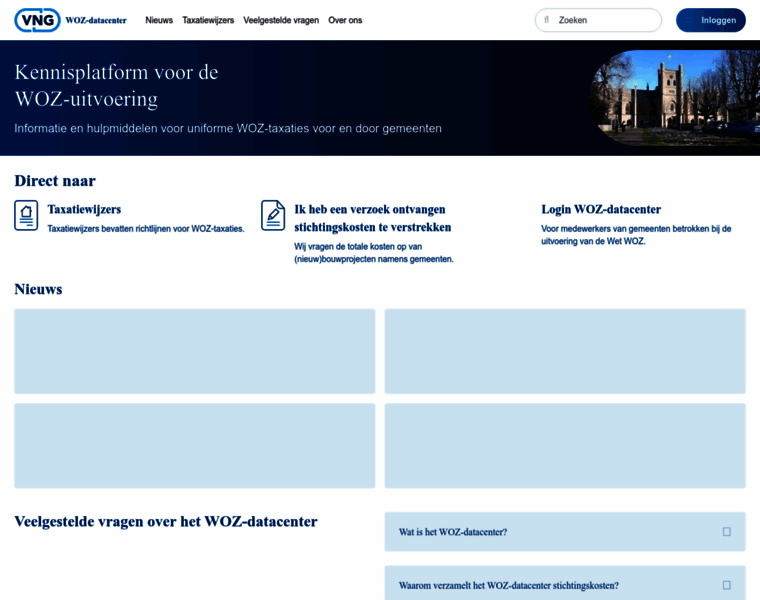
Task: Open the Nieuws menu item
Action: (x=159, y=20)
